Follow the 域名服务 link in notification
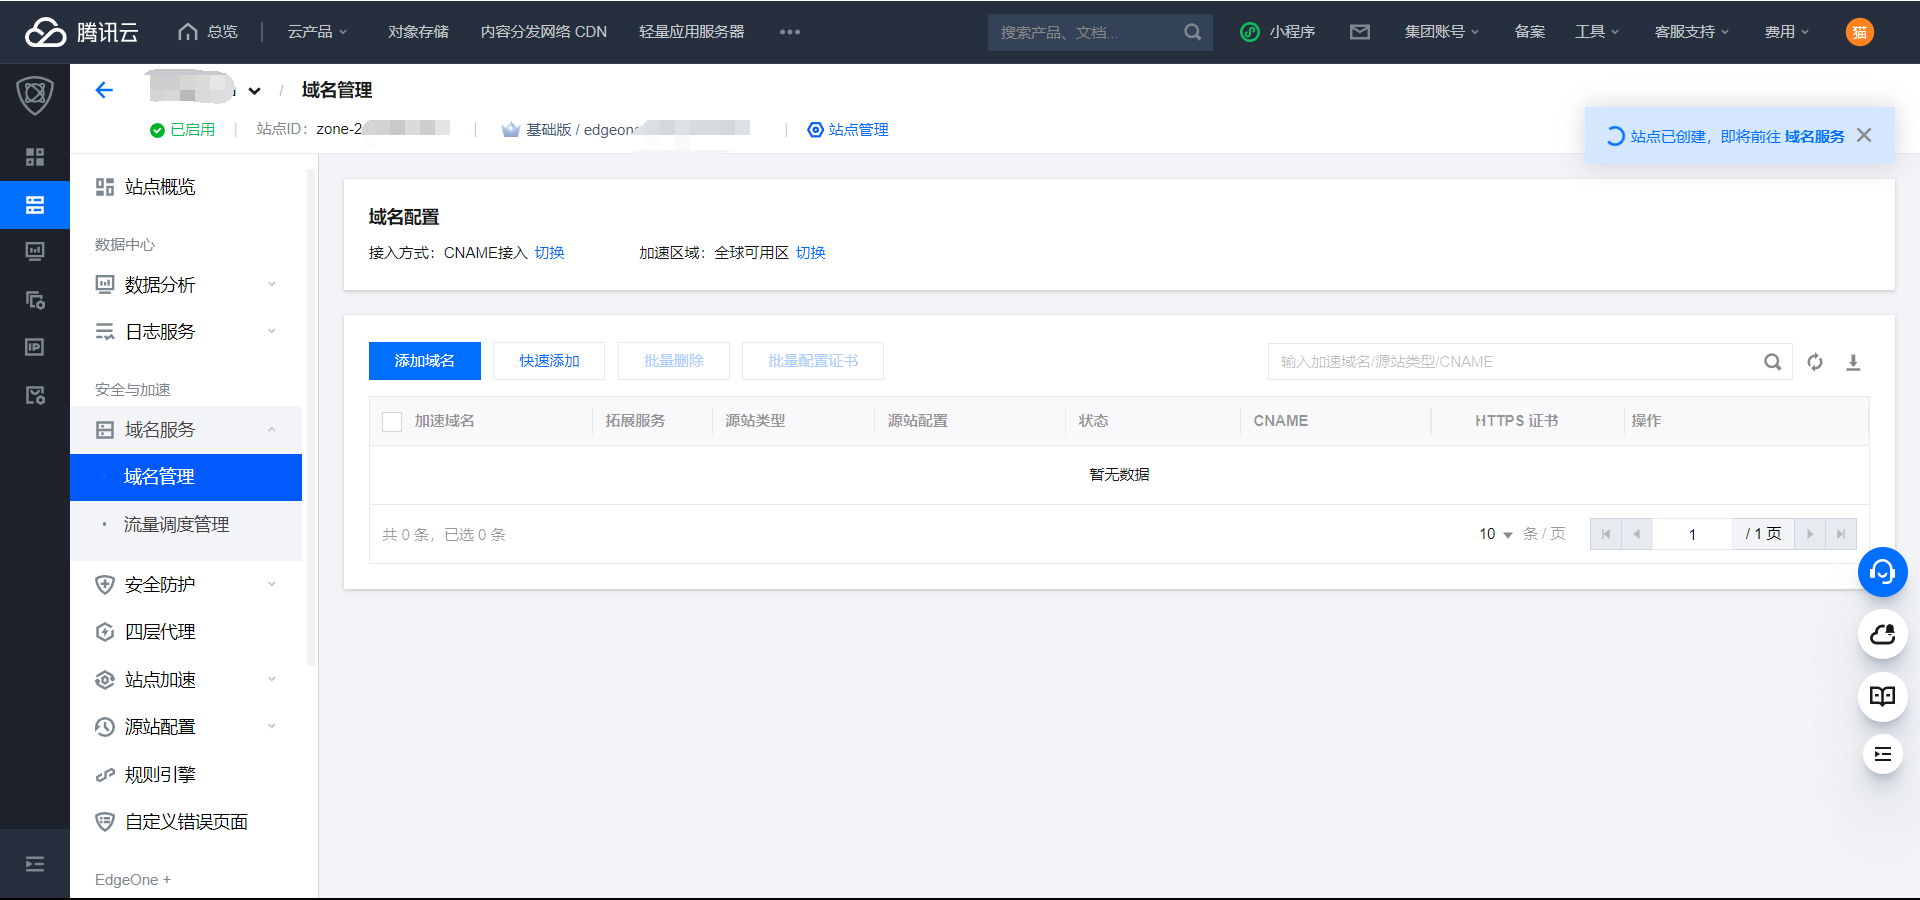 (x=1814, y=136)
